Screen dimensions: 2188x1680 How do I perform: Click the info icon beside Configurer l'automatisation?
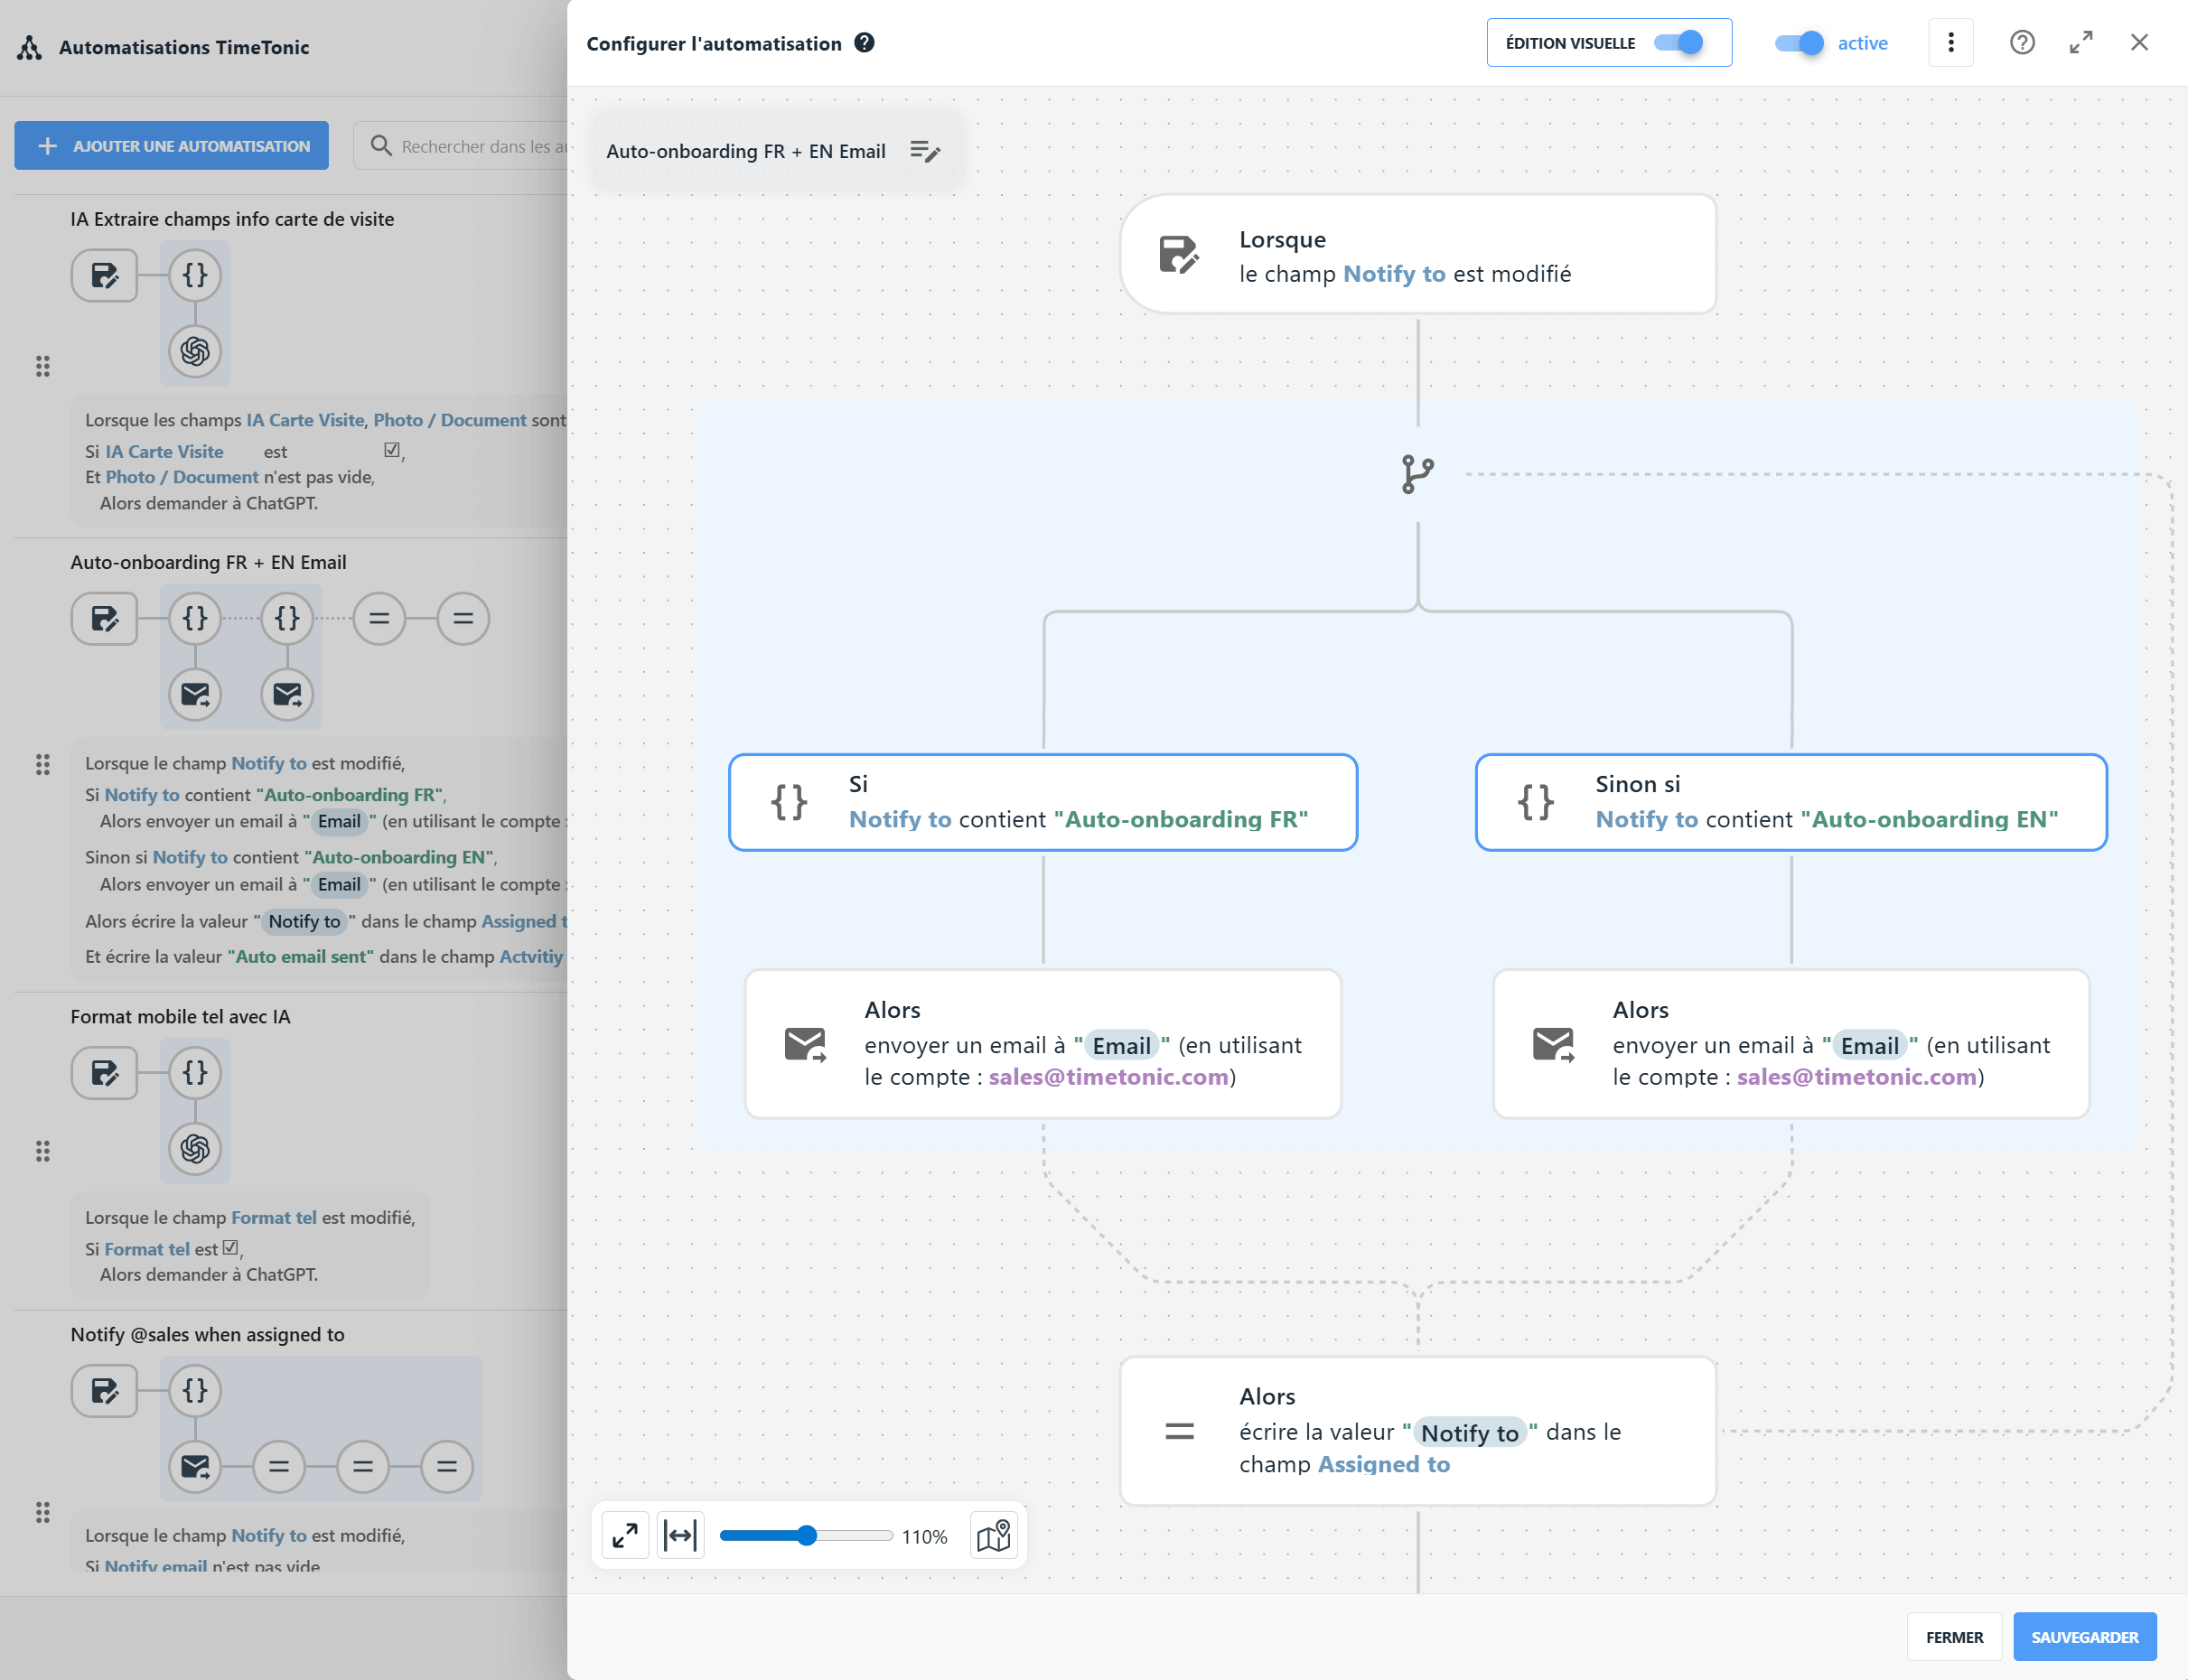865,43
